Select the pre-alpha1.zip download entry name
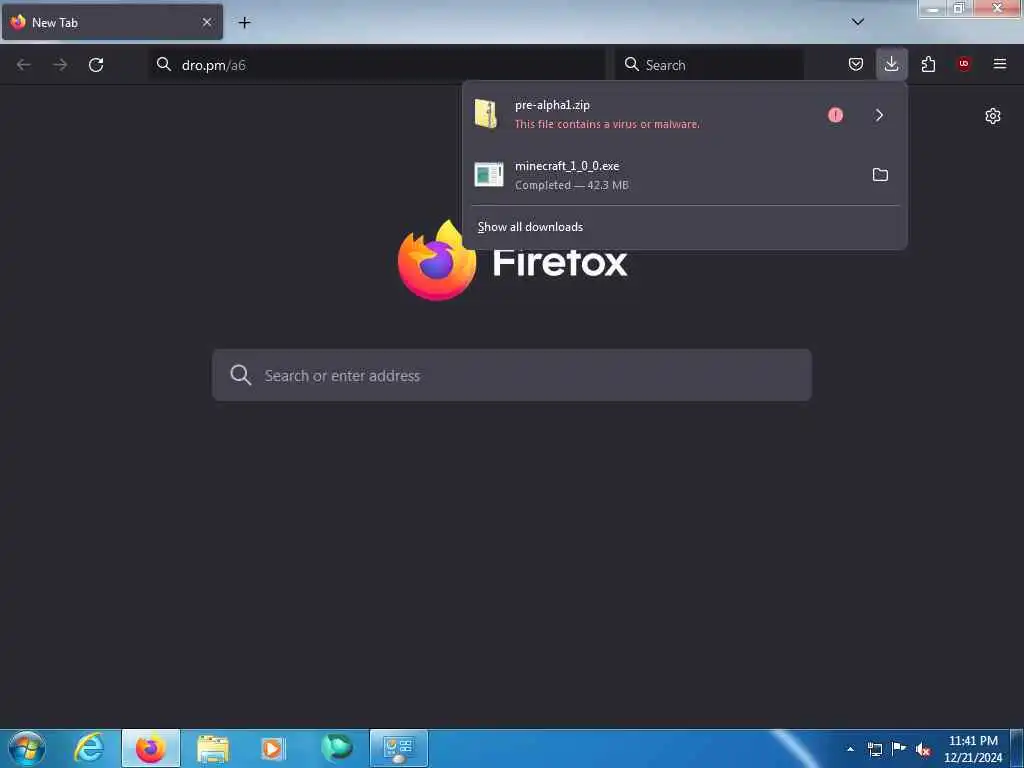This screenshot has height=768, width=1024. (x=552, y=105)
